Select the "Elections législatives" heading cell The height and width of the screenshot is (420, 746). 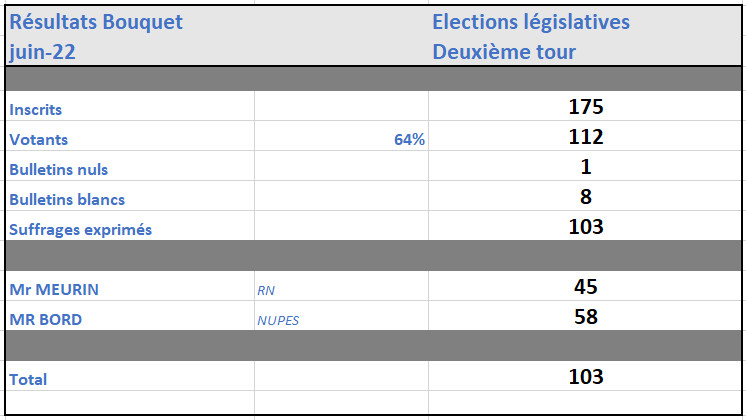(x=531, y=22)
